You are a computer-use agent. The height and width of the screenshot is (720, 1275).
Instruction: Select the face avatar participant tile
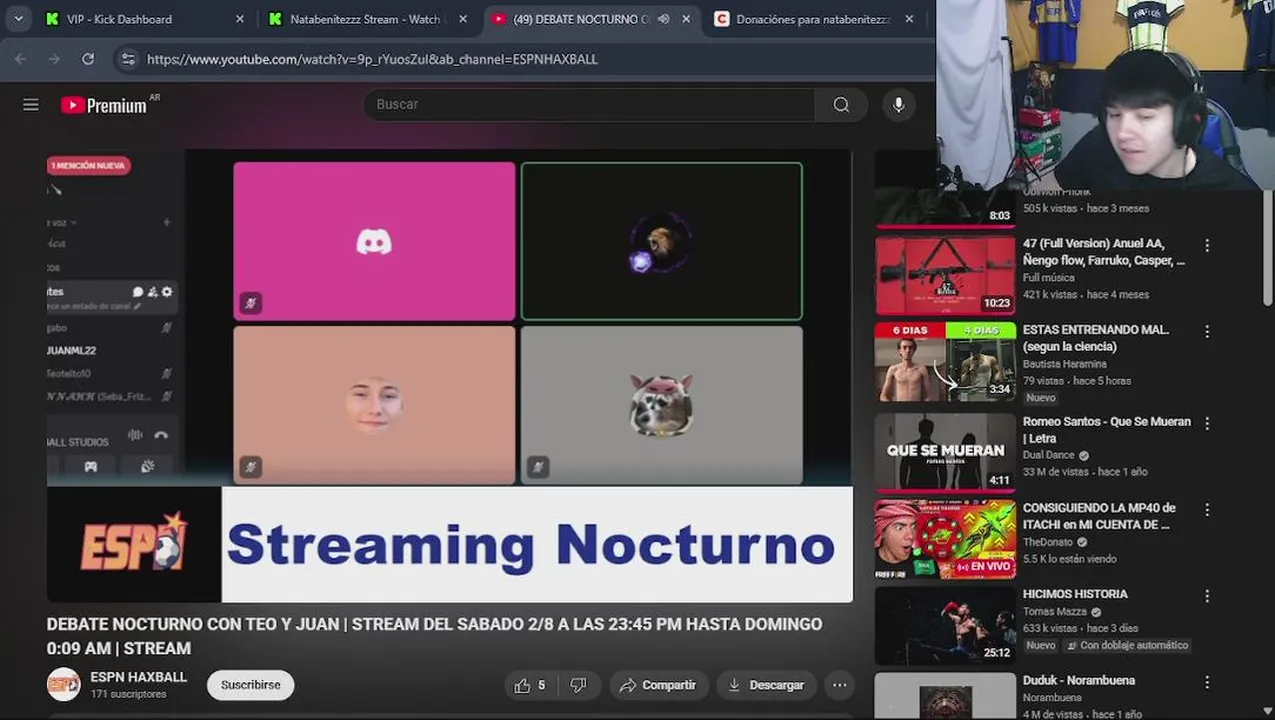(374, 405)
